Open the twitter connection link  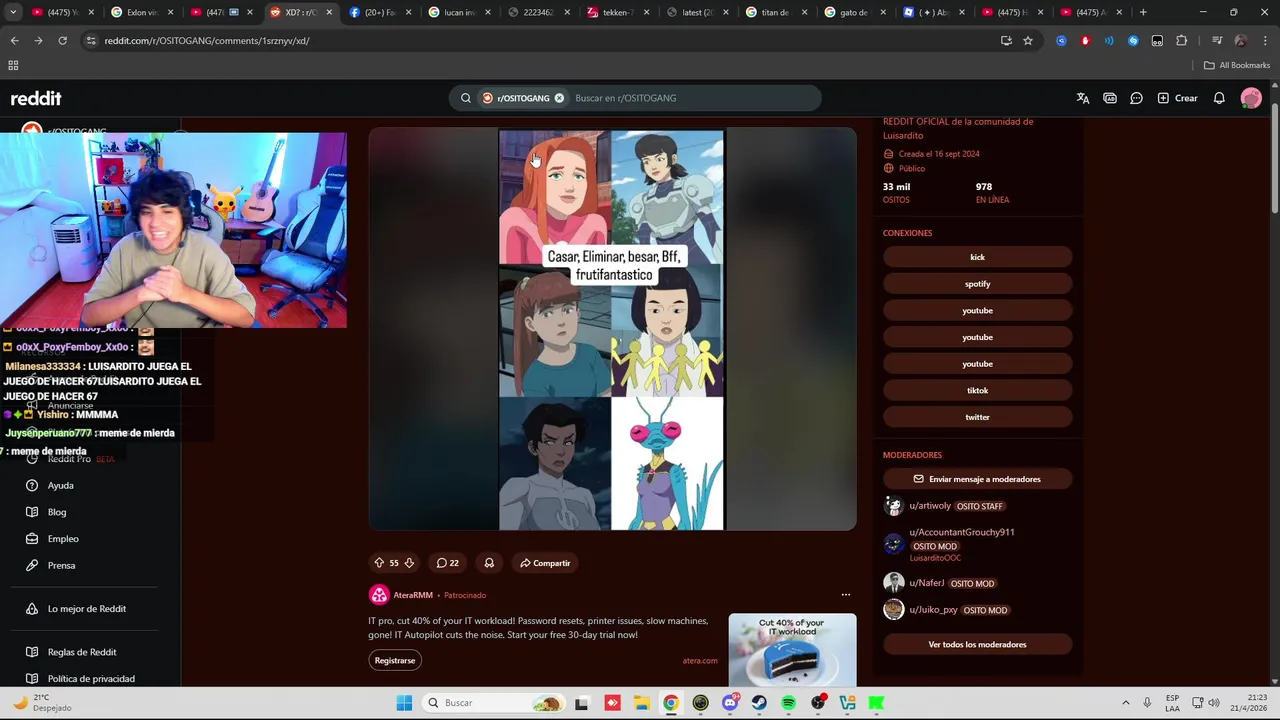point(977,417)
